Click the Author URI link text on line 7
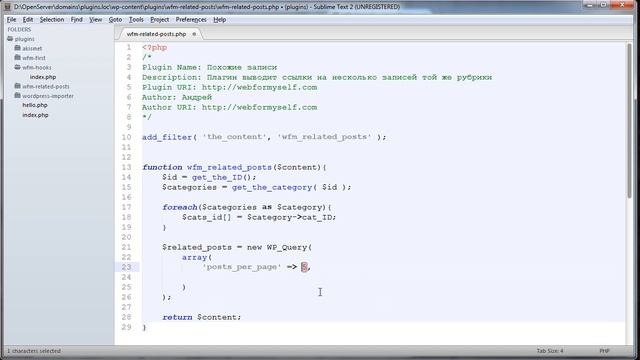 click(259, 107)
